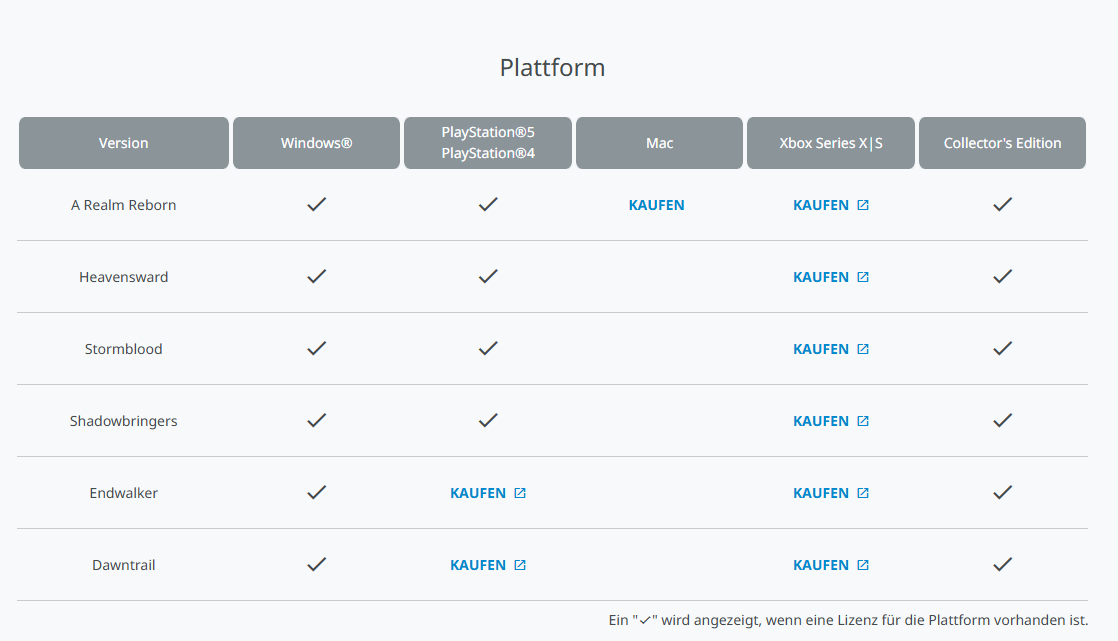
Task: Click the Collector's Edition checkmark for A Realm Reborn
Action: 1002,205
